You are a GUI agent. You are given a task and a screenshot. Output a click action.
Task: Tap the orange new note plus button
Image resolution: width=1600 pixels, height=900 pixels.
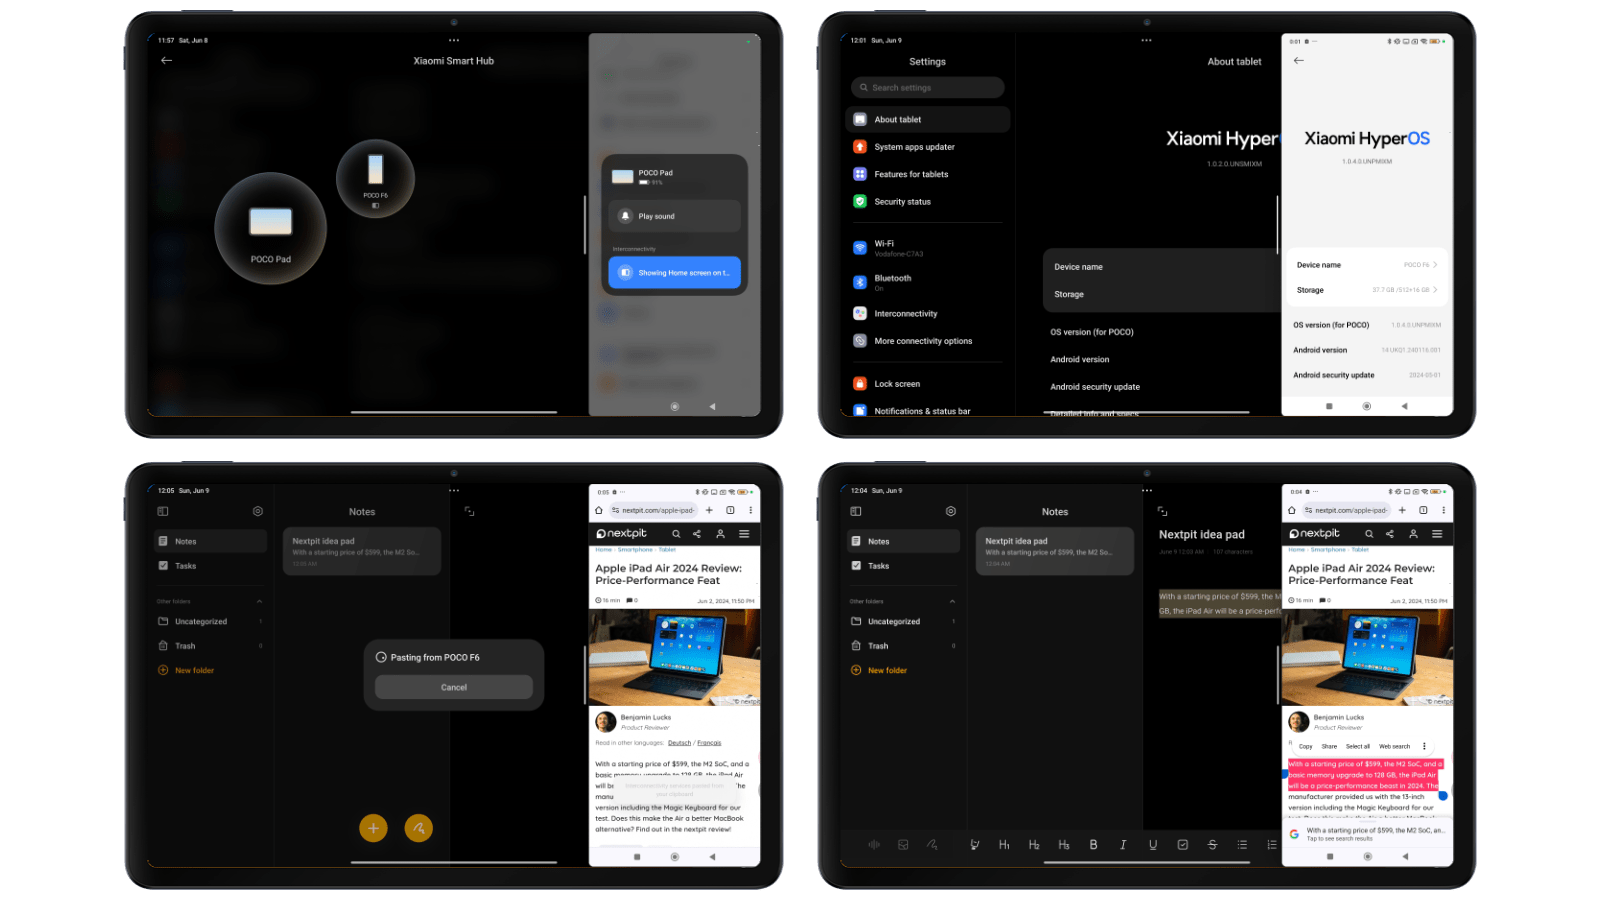[x=372, y=828]
